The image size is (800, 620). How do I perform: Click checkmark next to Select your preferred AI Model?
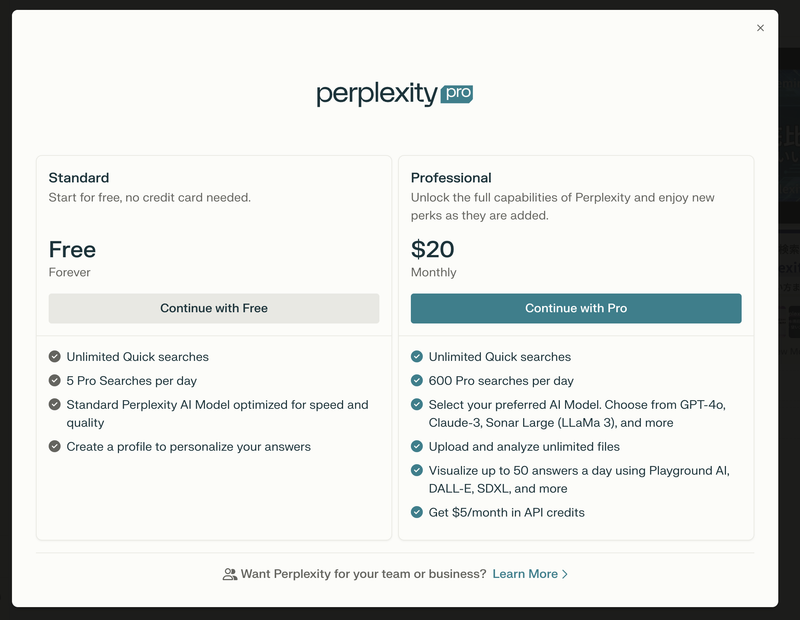pyautogui.click(x=417, y=405)
